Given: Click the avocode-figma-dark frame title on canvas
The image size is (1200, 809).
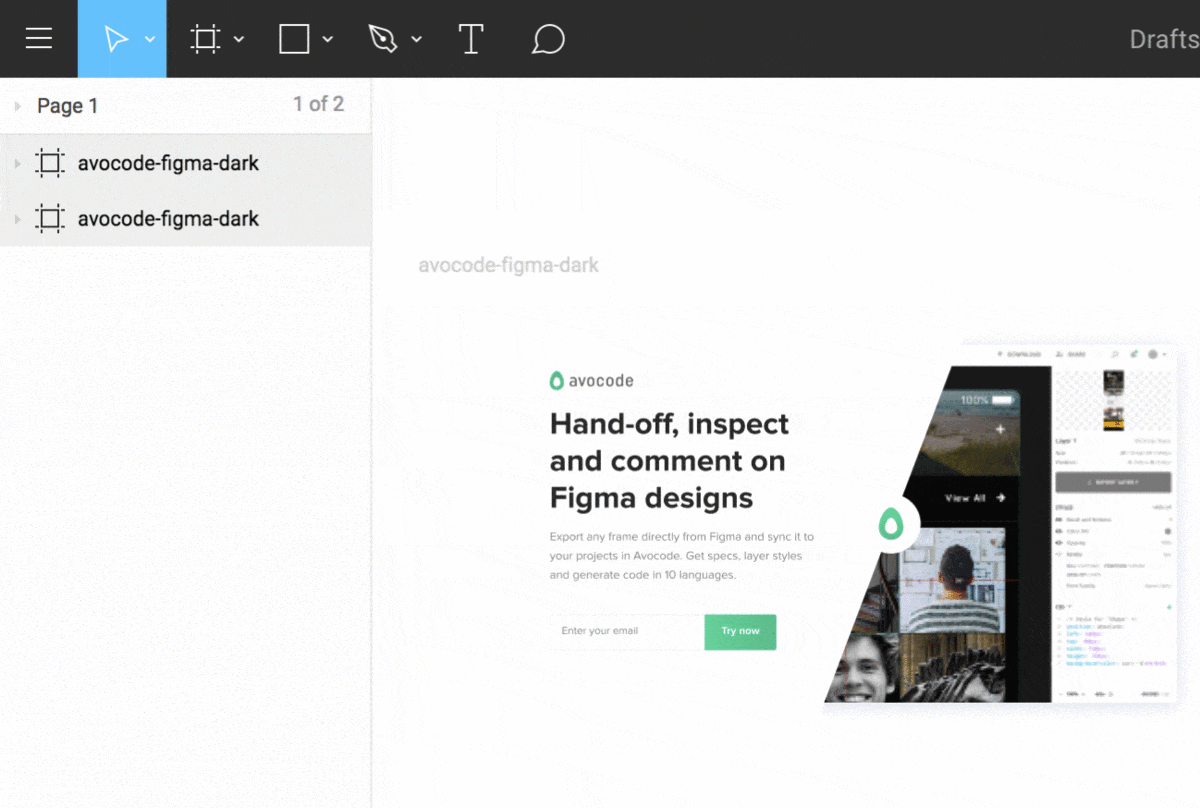Looking at the screenshot, I should coord(508,265).
